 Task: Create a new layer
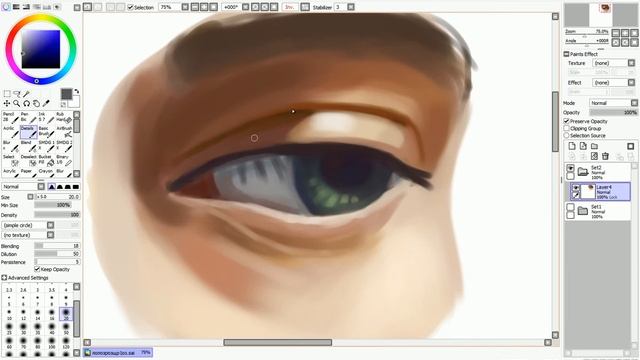point(572,146)
